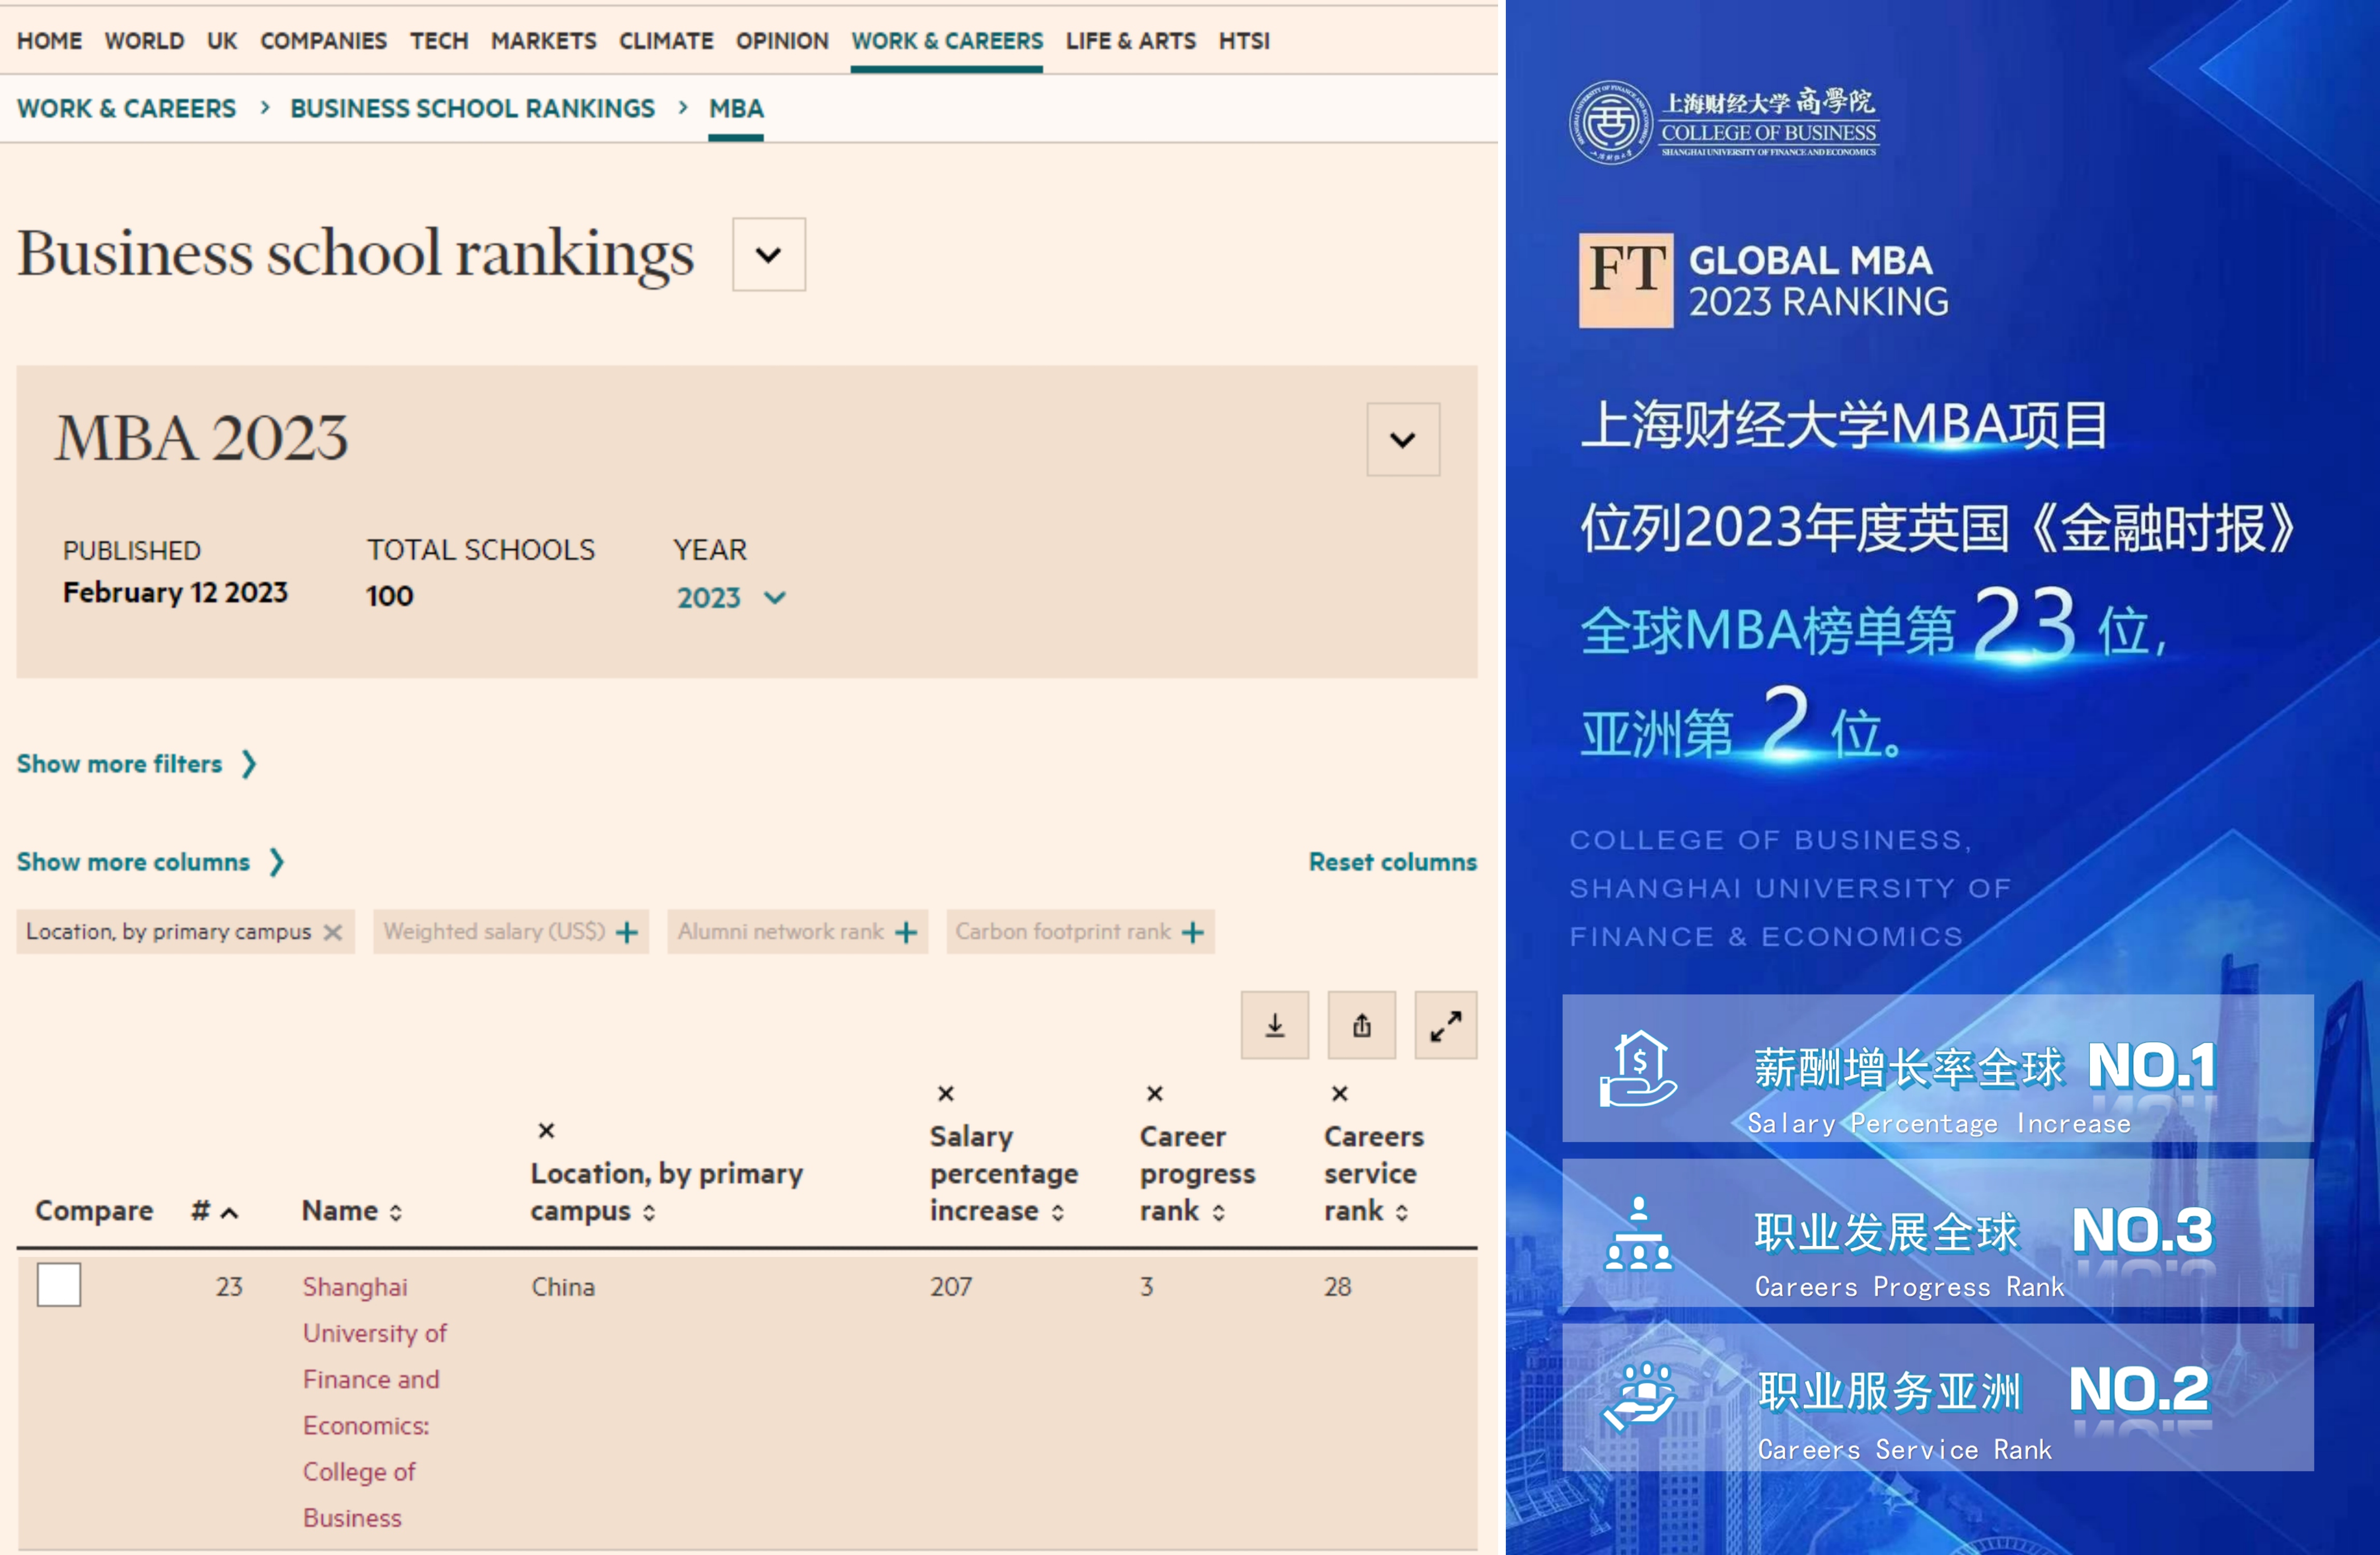The width and height of the screenshot is (2380, 1555).
Task: Click the salary increase value 207
Action: 951,1286
